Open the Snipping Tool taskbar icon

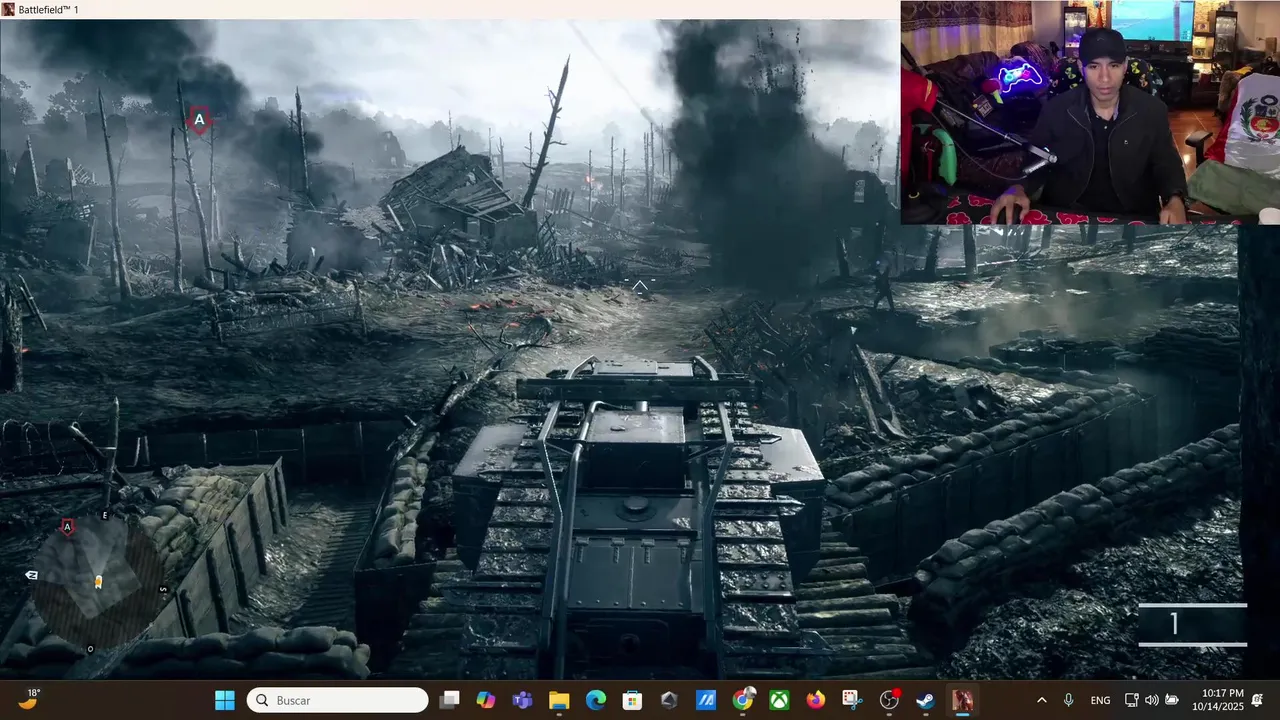click(x=852, y=700)
